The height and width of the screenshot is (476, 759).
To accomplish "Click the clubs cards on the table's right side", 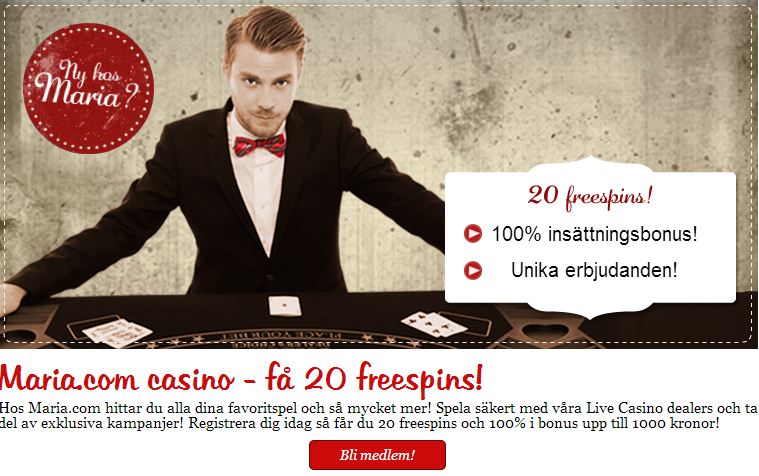I will click(x=434, y=323).
